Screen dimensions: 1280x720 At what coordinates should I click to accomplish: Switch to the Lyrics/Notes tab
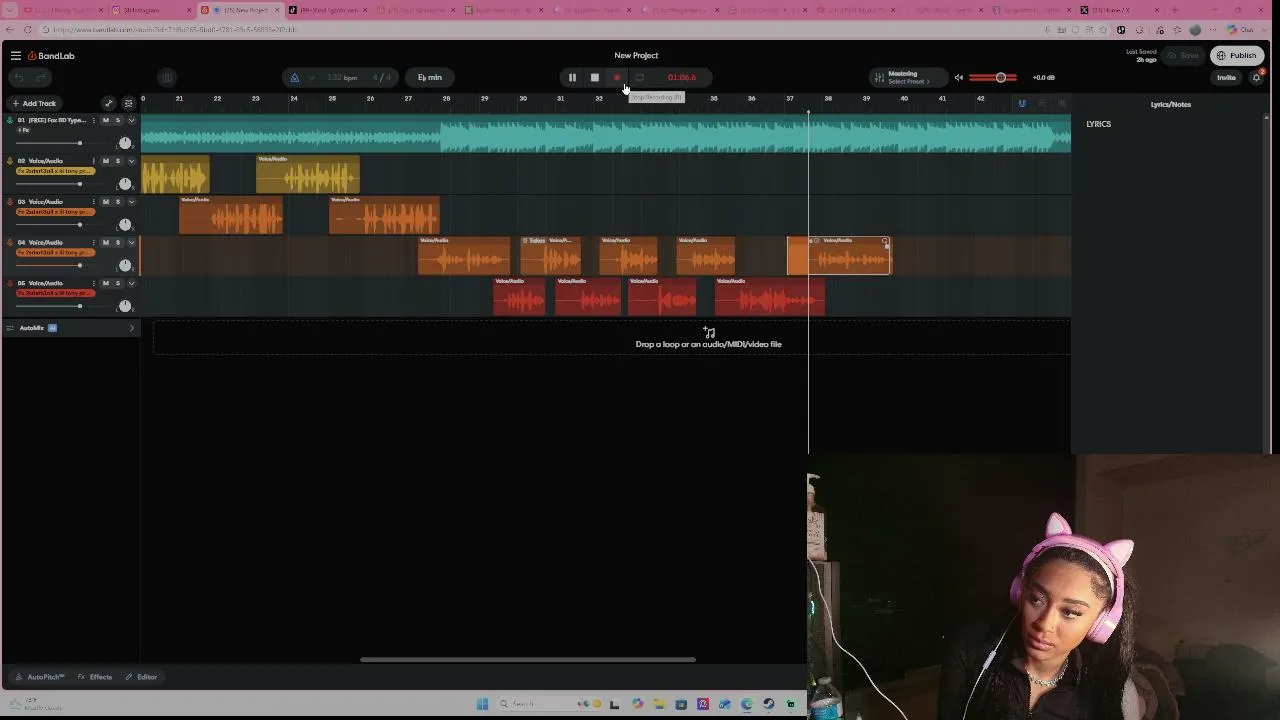point(1170,104)
